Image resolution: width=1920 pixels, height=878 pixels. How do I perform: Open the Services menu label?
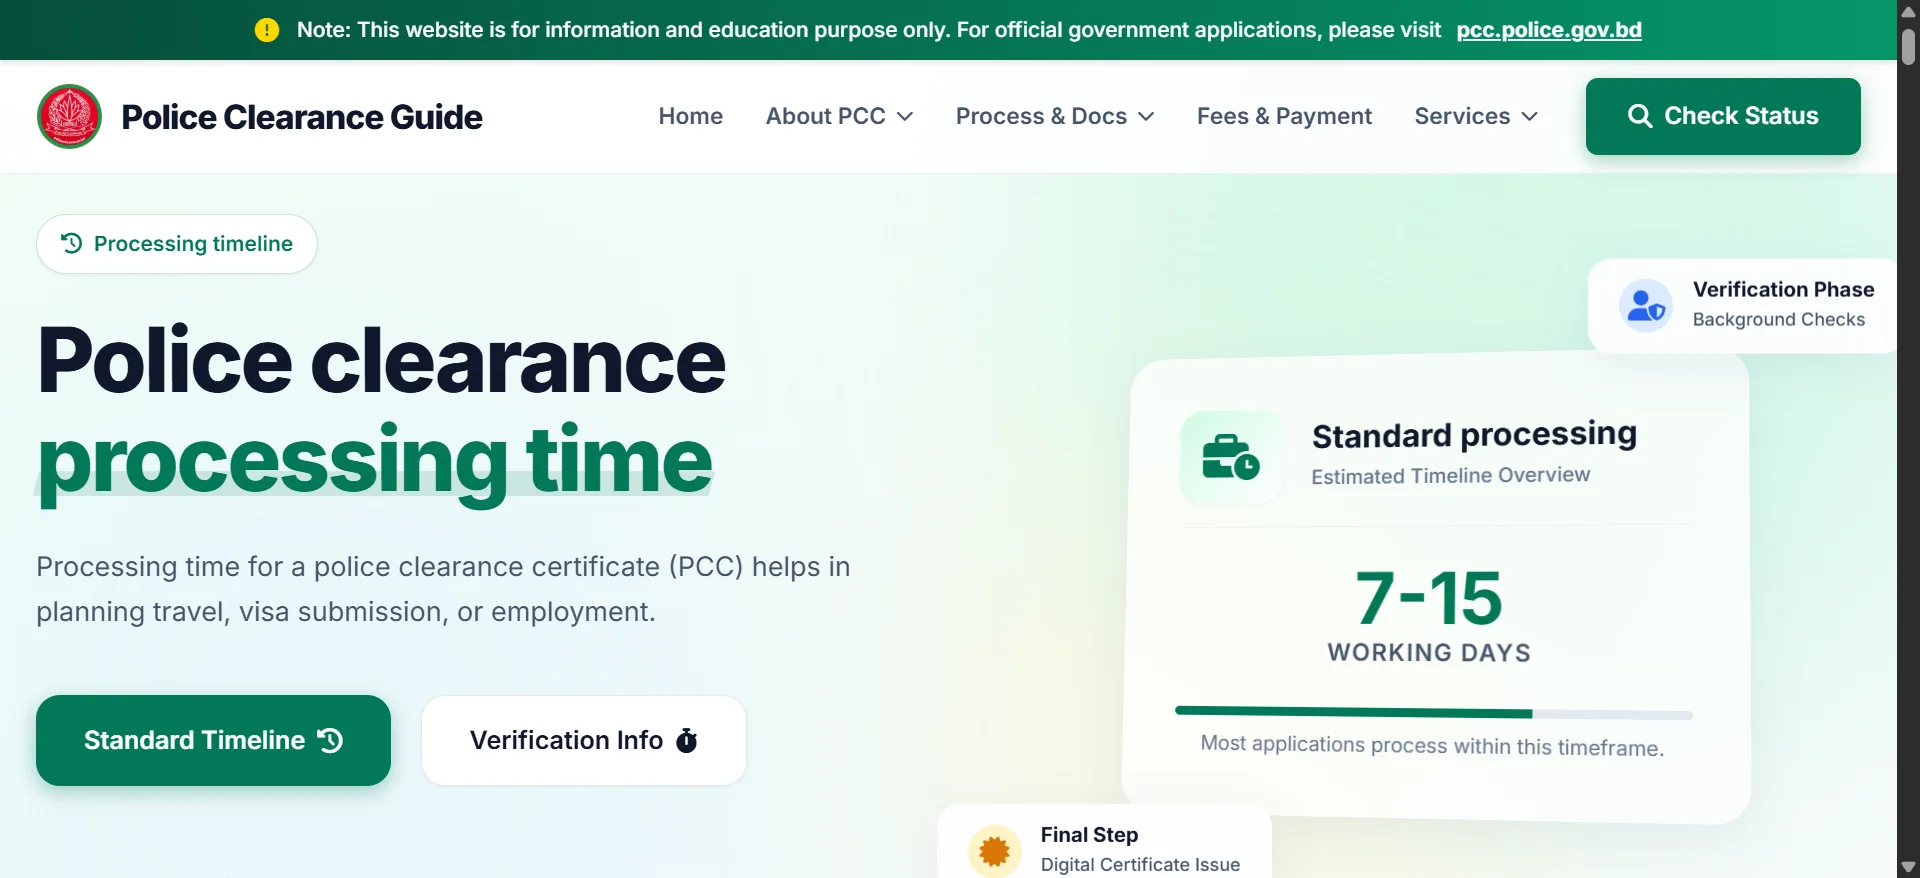(x=1462, y=116)
